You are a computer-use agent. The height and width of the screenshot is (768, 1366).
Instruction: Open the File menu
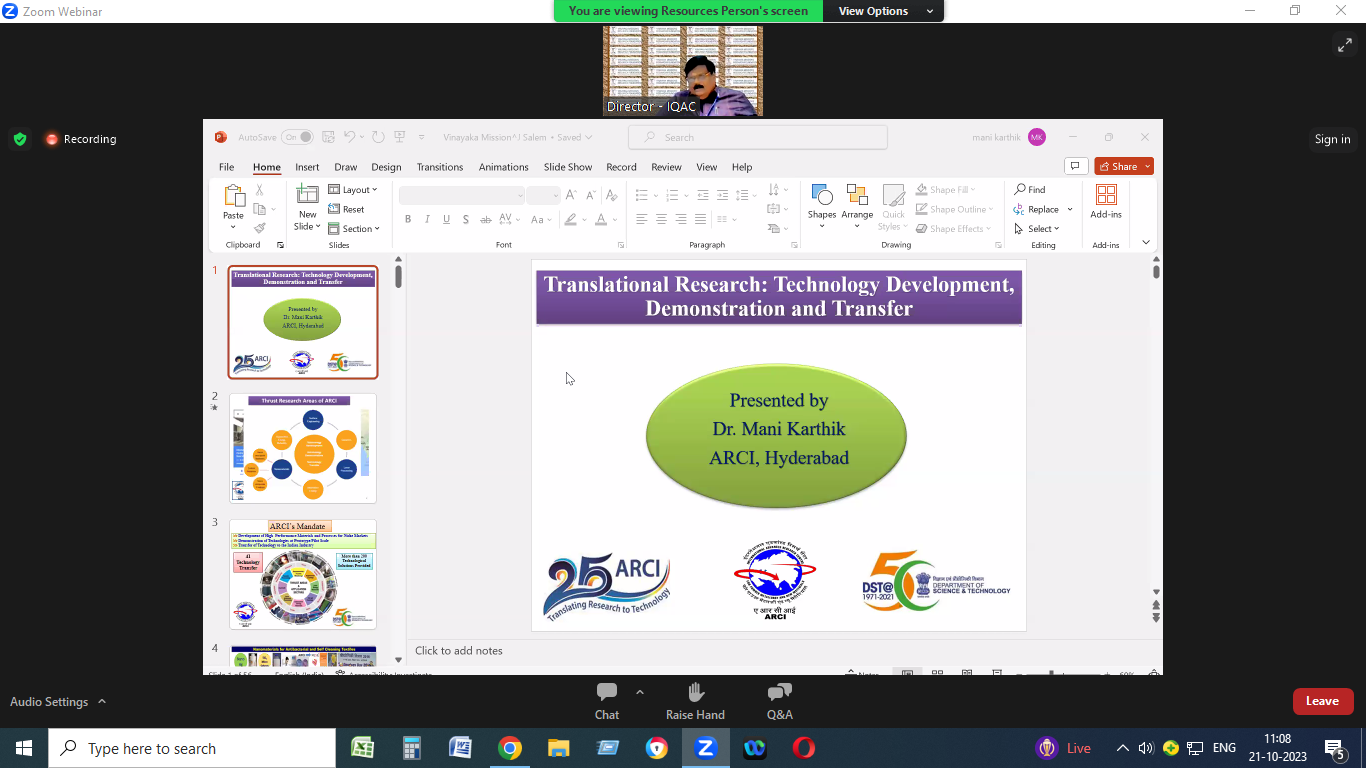click(x=227, y=167)
